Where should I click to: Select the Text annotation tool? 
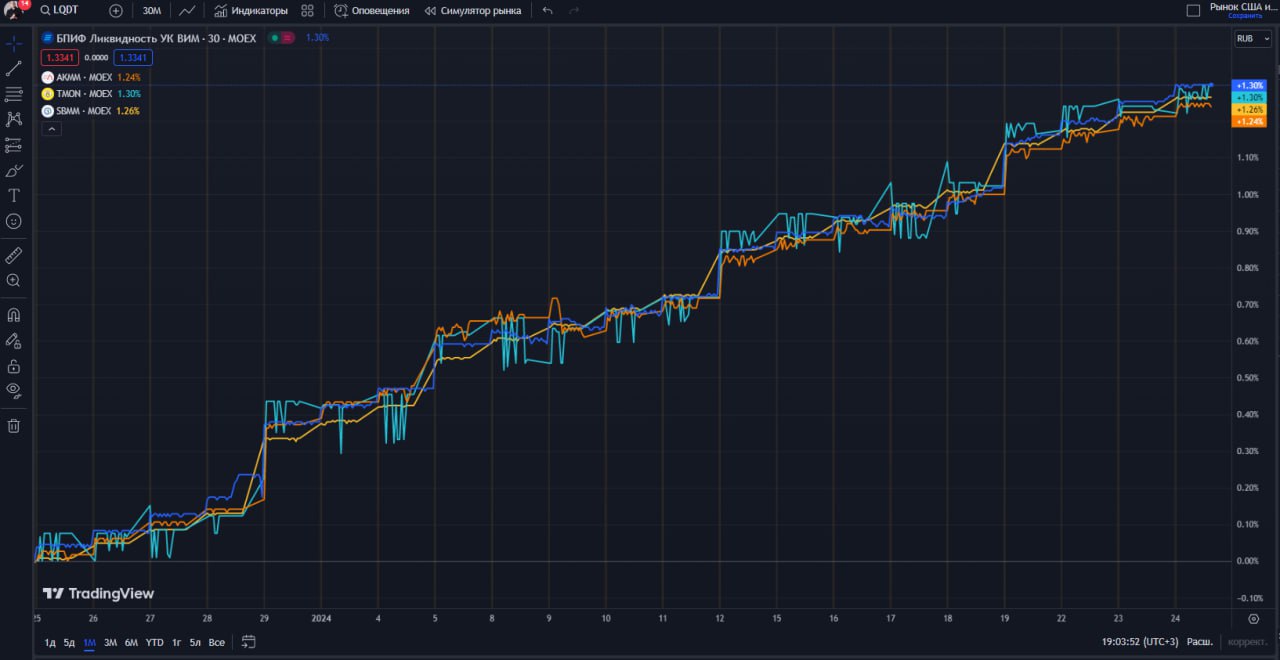click(x=14, y=195)
